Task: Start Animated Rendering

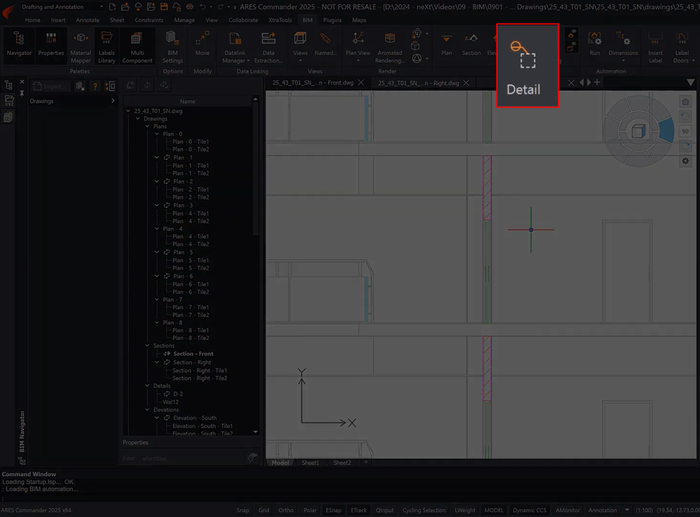Action: click(x=390, y=46)
